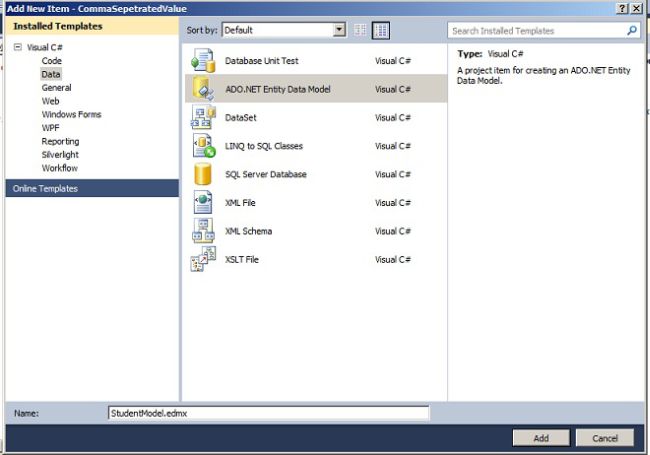
Task: Open the WPF category
Action: 50,128
